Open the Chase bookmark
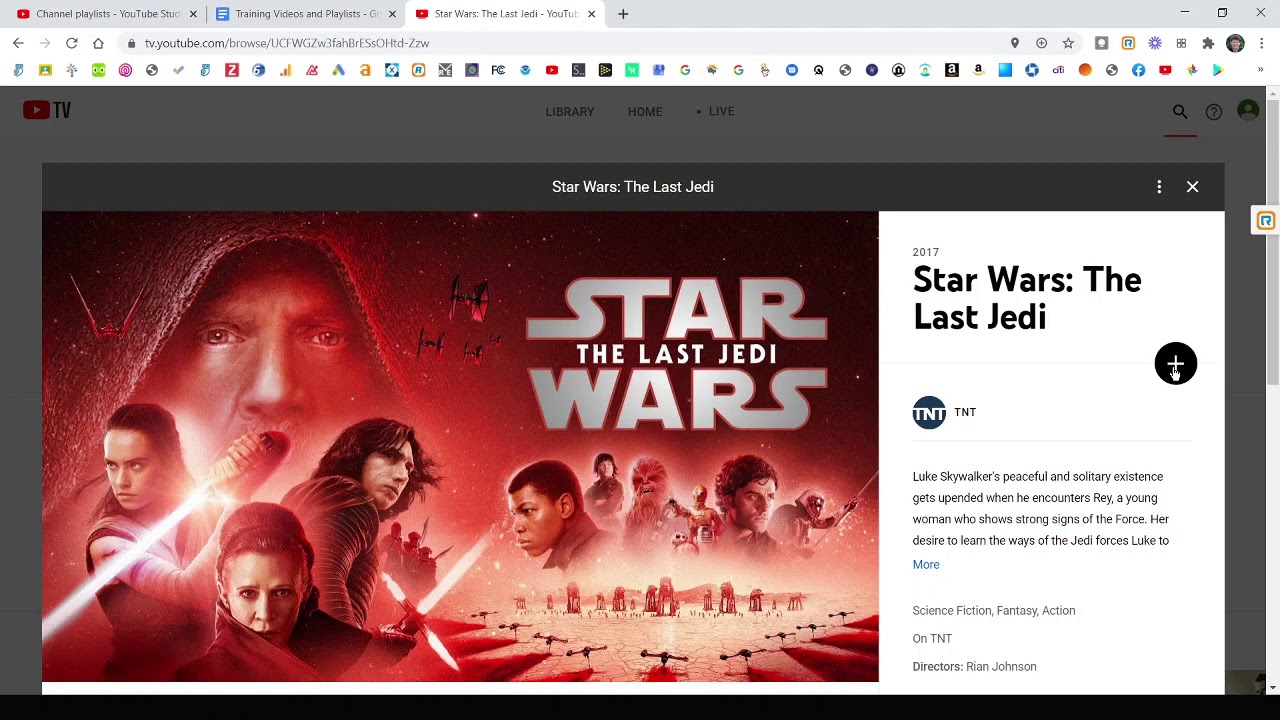The width and height of the screenshot is (1280, 720). 1032,70
